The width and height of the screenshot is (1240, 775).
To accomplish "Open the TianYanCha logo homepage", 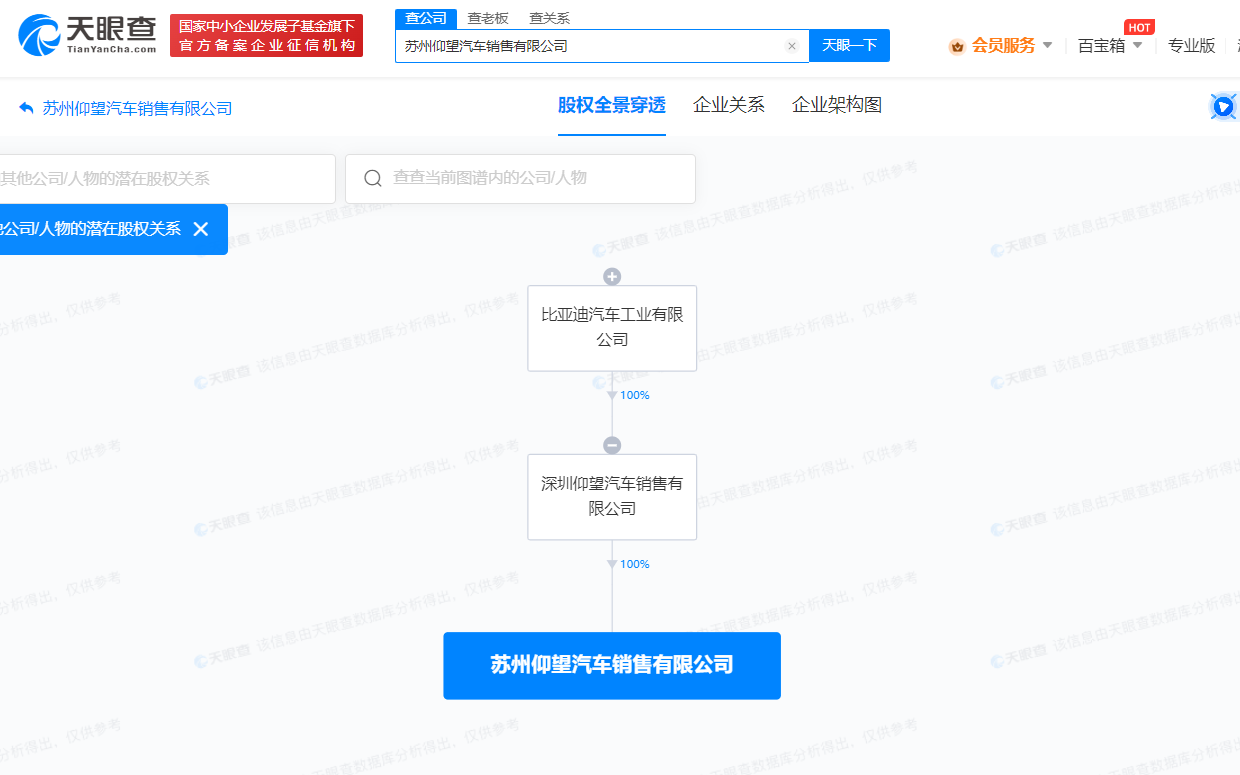I will click(x=88, y=35).
